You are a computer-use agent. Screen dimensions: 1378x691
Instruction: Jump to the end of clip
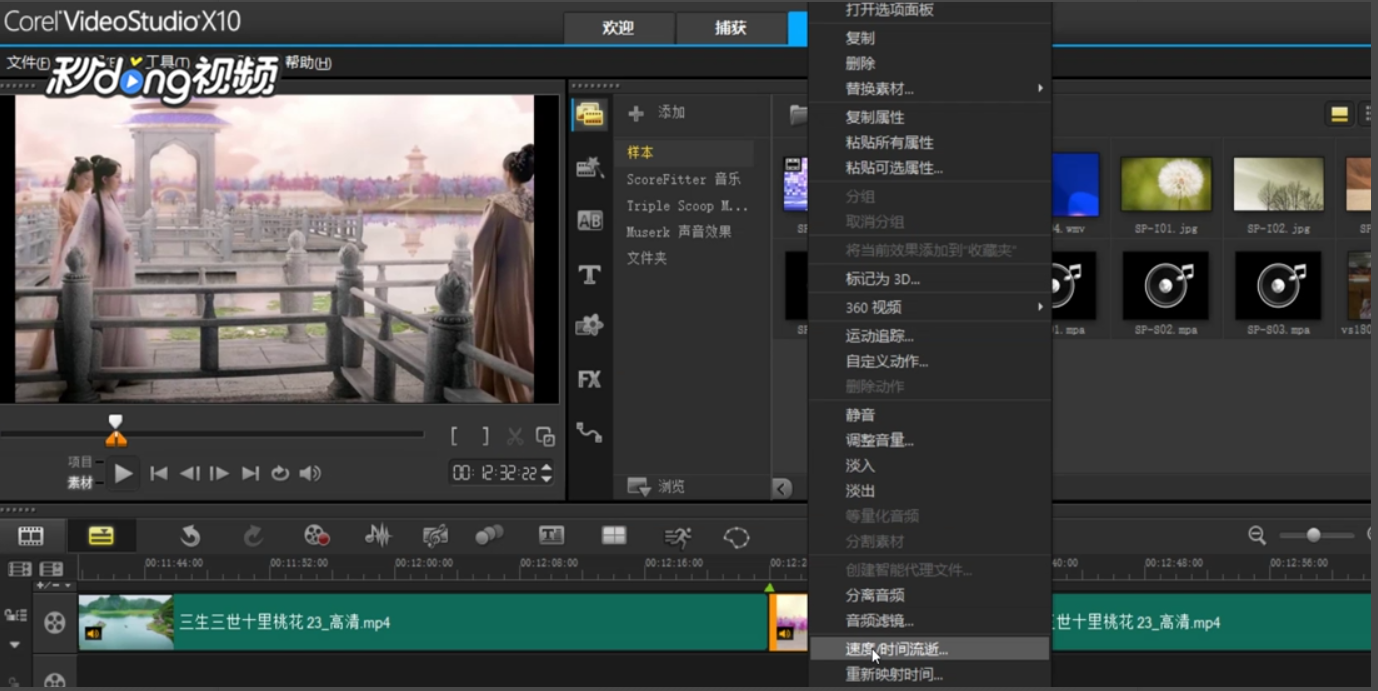point(250,474)
